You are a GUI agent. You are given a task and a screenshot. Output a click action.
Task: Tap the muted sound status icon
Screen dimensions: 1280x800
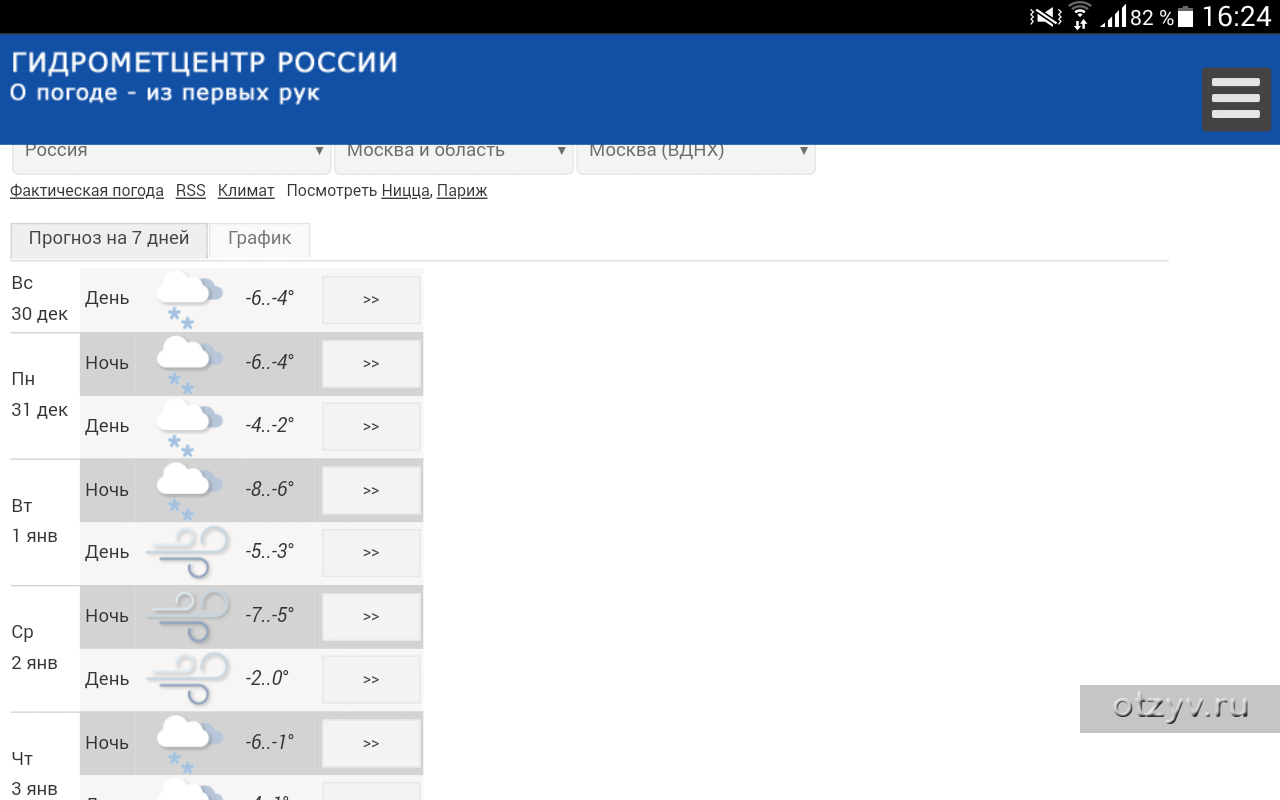click(x=1045, y=16)
